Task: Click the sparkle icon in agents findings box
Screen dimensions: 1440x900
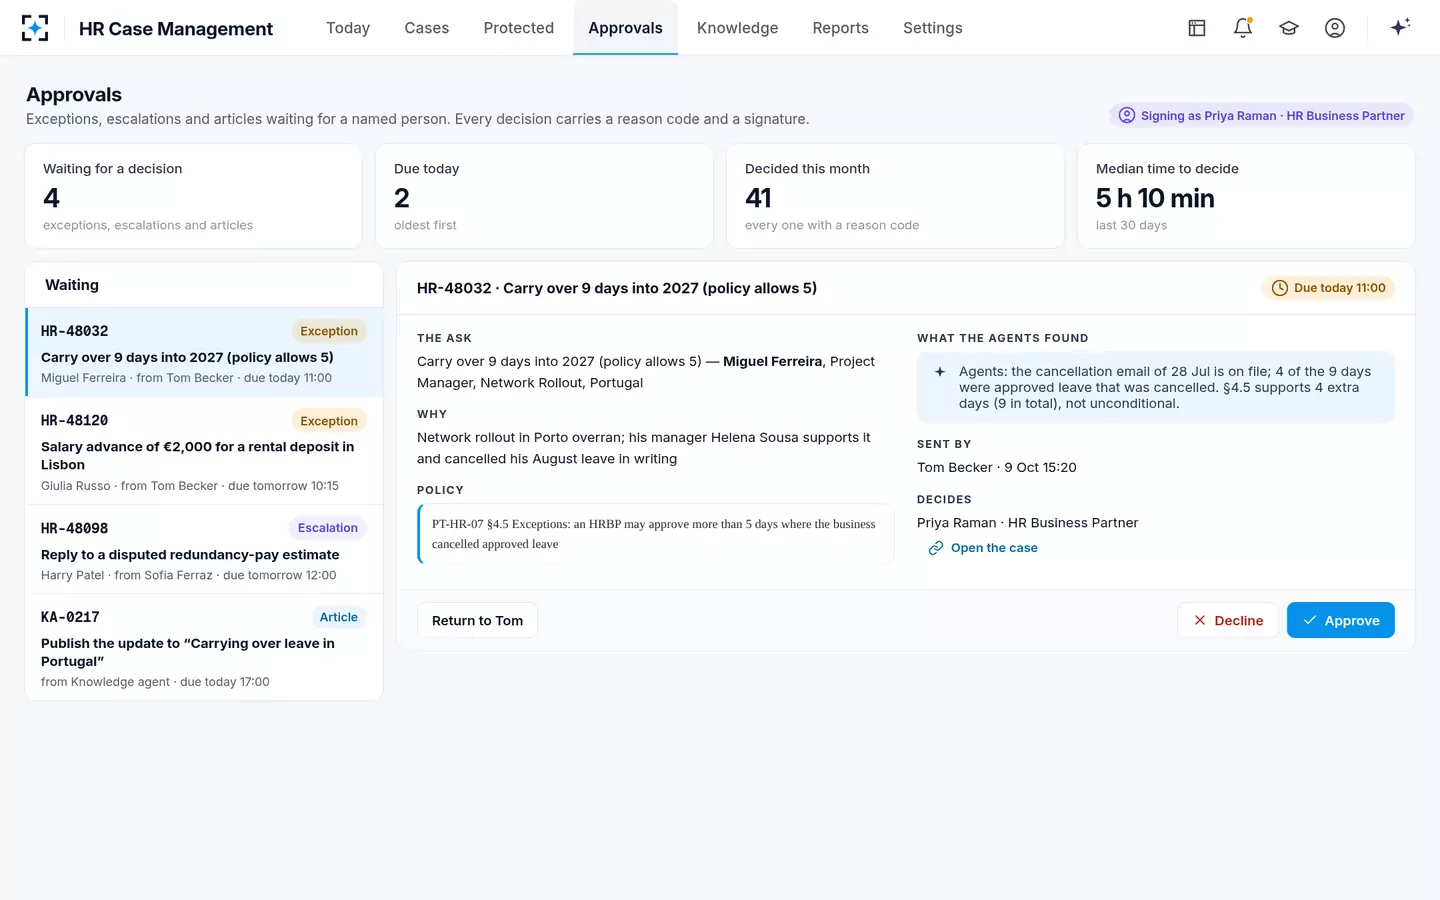Action: [x=940, y=372]
